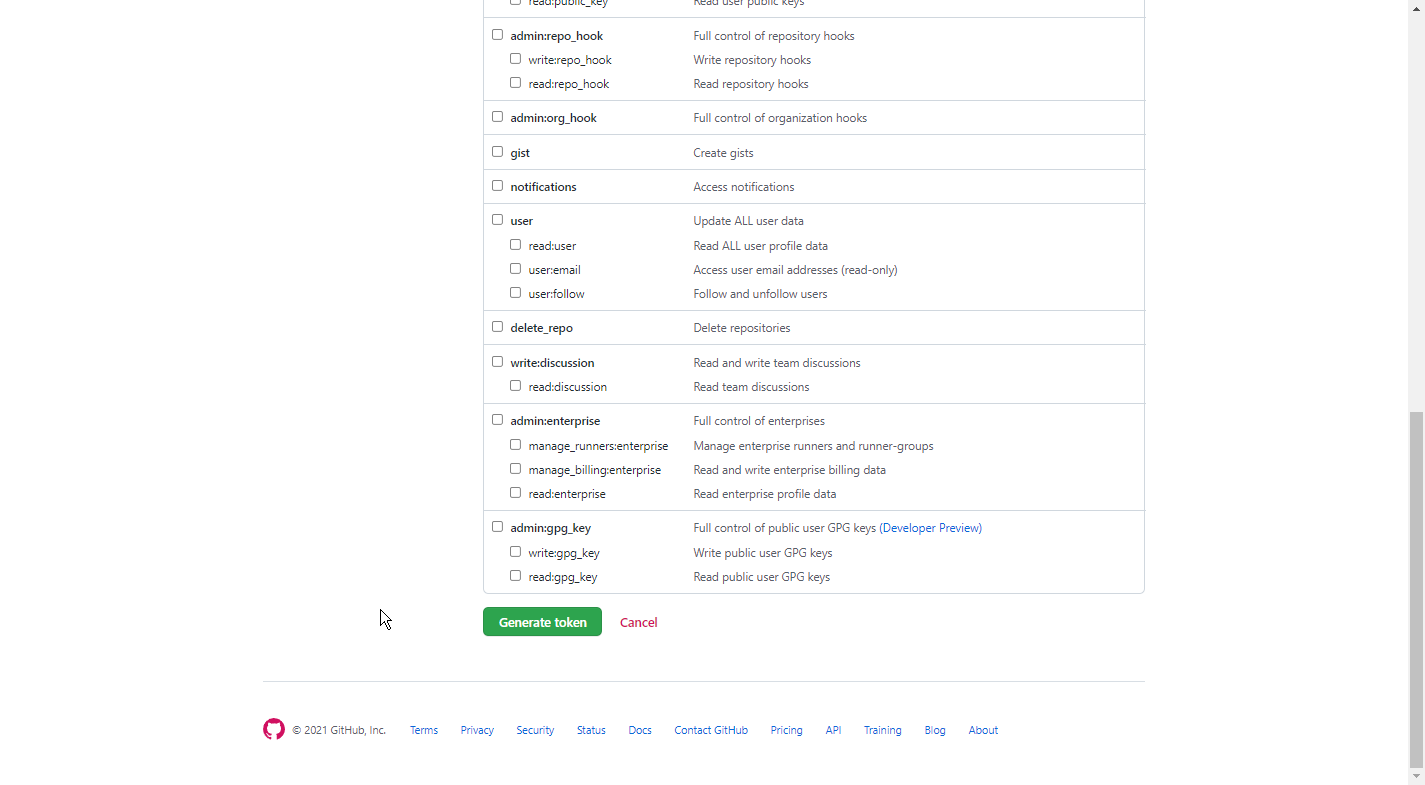Click the GitHub Octocat logo in footer

[x=274, y=730]
